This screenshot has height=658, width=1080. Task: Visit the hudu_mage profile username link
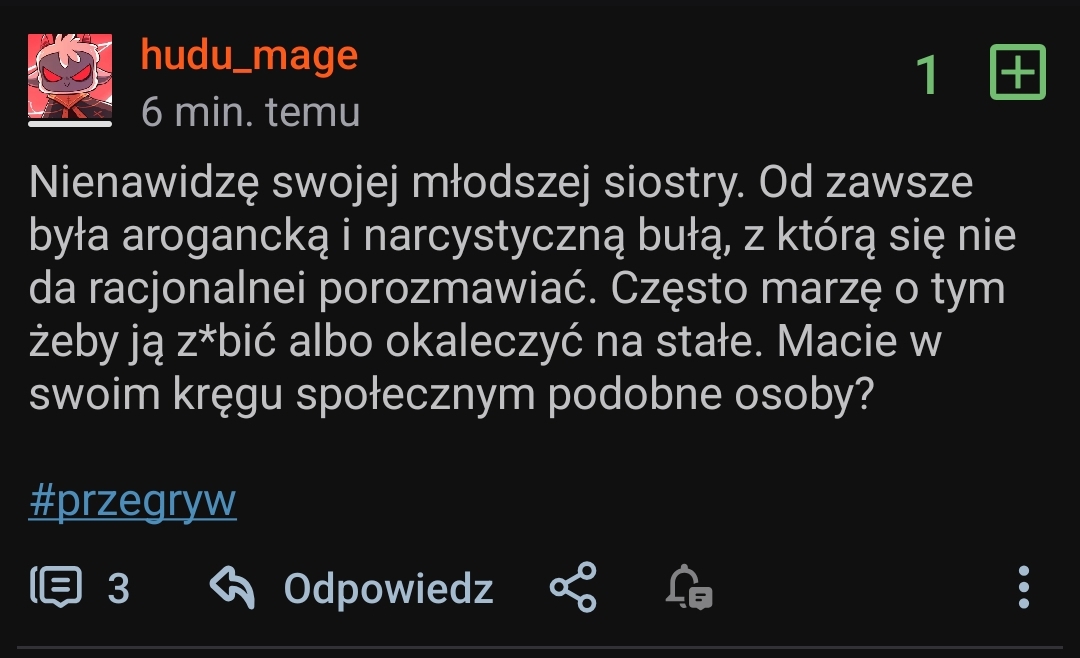[249, 55]
